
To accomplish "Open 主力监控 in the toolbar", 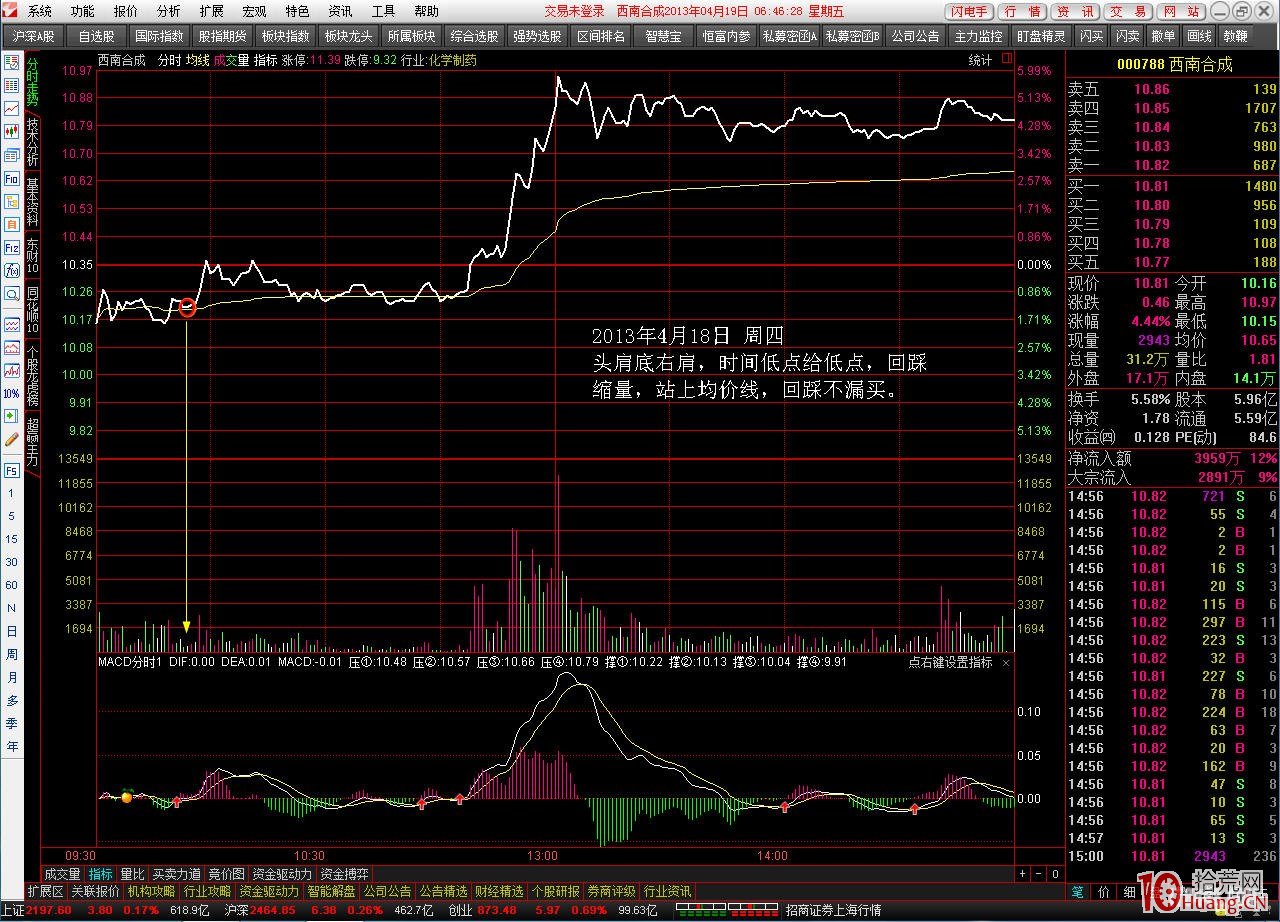I will [x=978, y=36].
